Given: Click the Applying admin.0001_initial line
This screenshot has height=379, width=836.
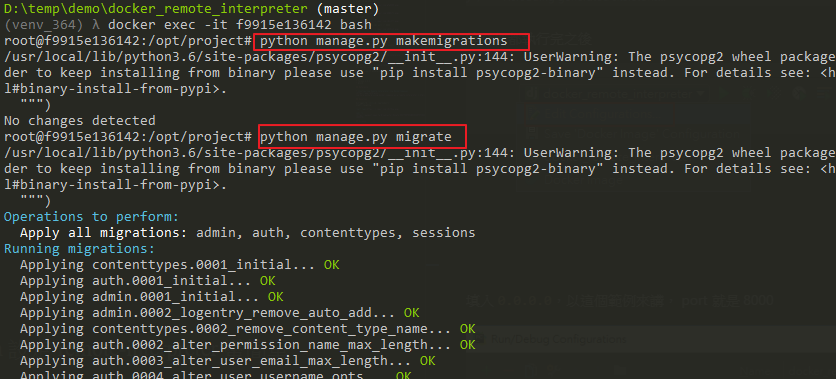Looking at the screenshot, I should coord(152,296).
